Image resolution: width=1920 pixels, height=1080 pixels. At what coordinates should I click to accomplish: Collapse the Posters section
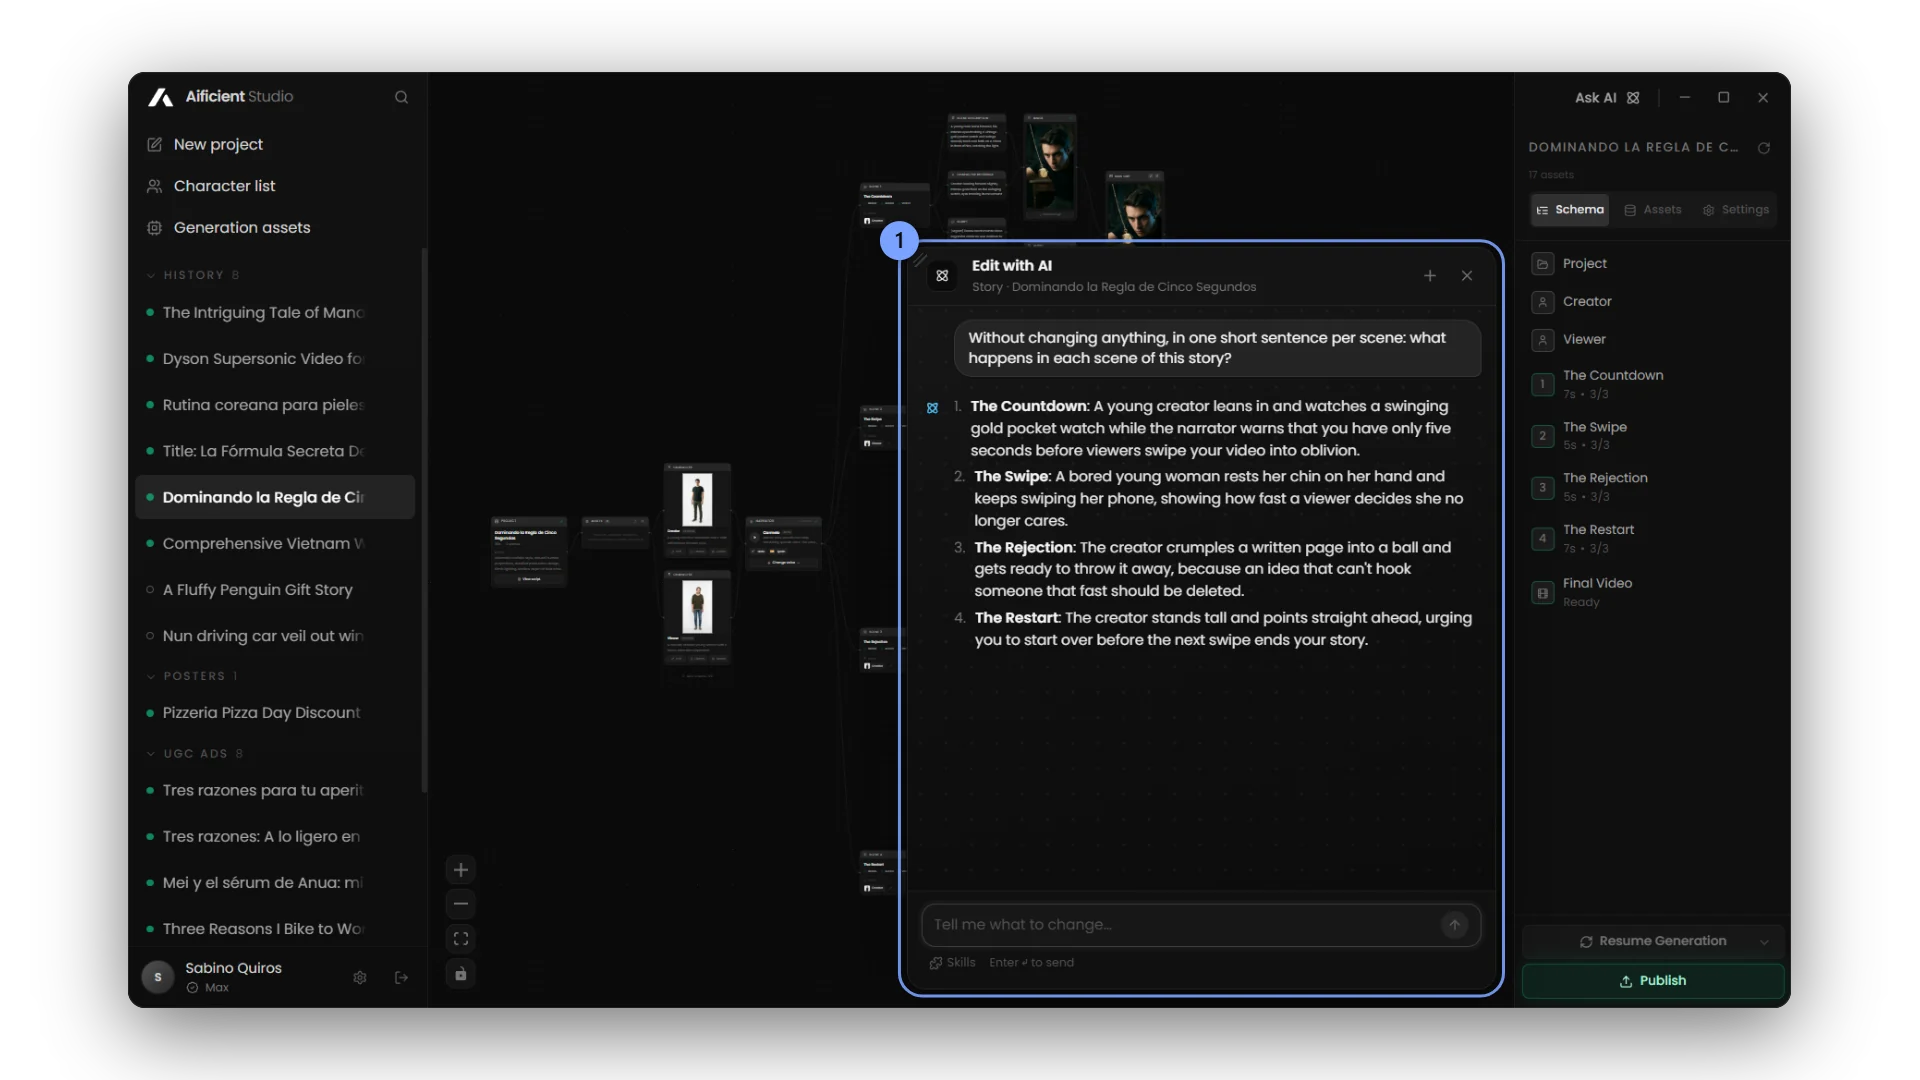click(193, 676)
